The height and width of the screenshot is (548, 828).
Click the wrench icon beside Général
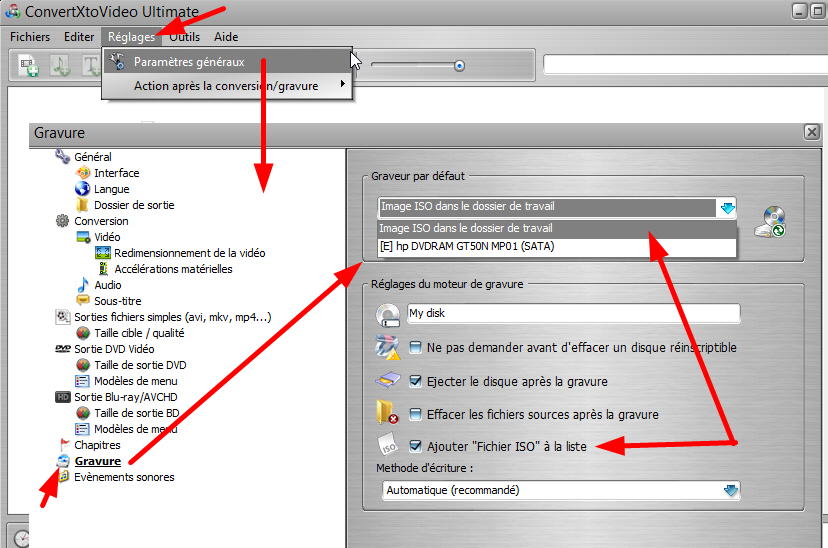62,157
